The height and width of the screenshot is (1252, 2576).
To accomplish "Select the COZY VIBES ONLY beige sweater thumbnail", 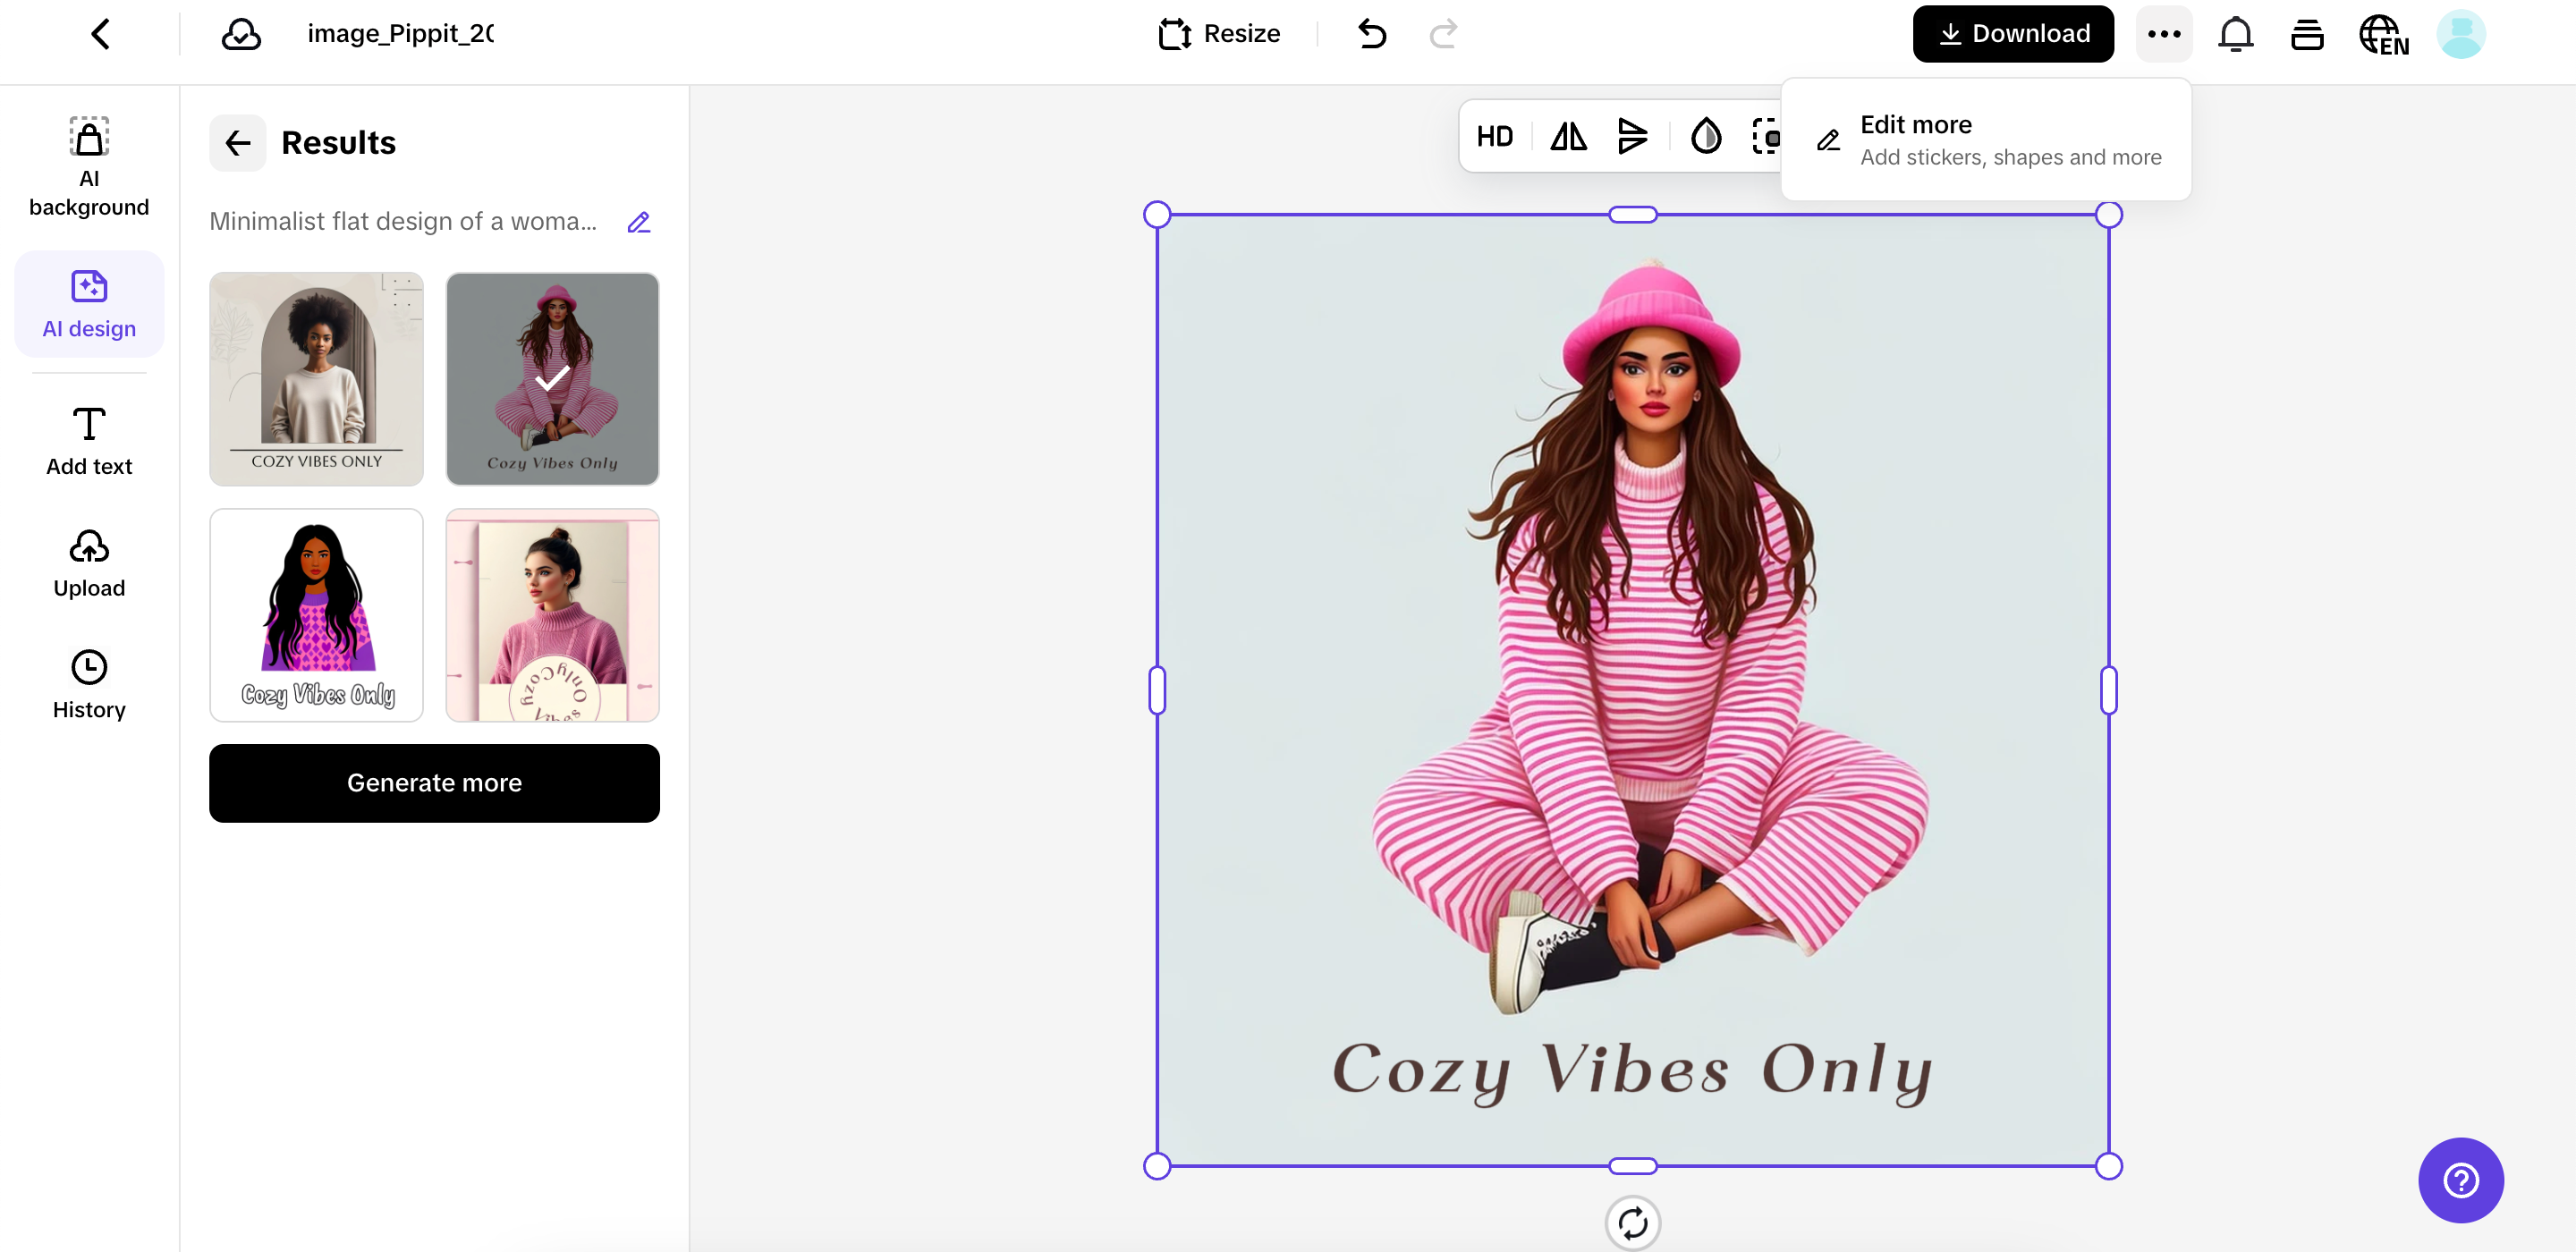I will point(316,379).
